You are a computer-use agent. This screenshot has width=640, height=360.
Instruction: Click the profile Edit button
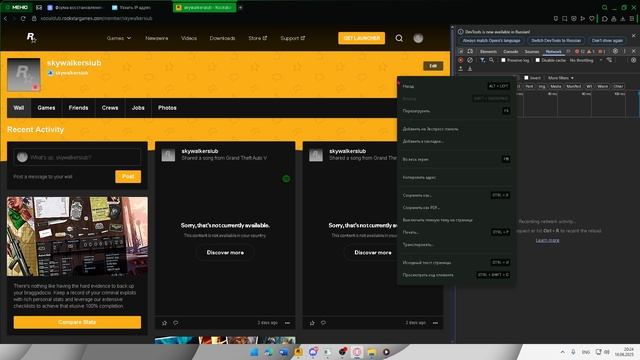[433, 66]
